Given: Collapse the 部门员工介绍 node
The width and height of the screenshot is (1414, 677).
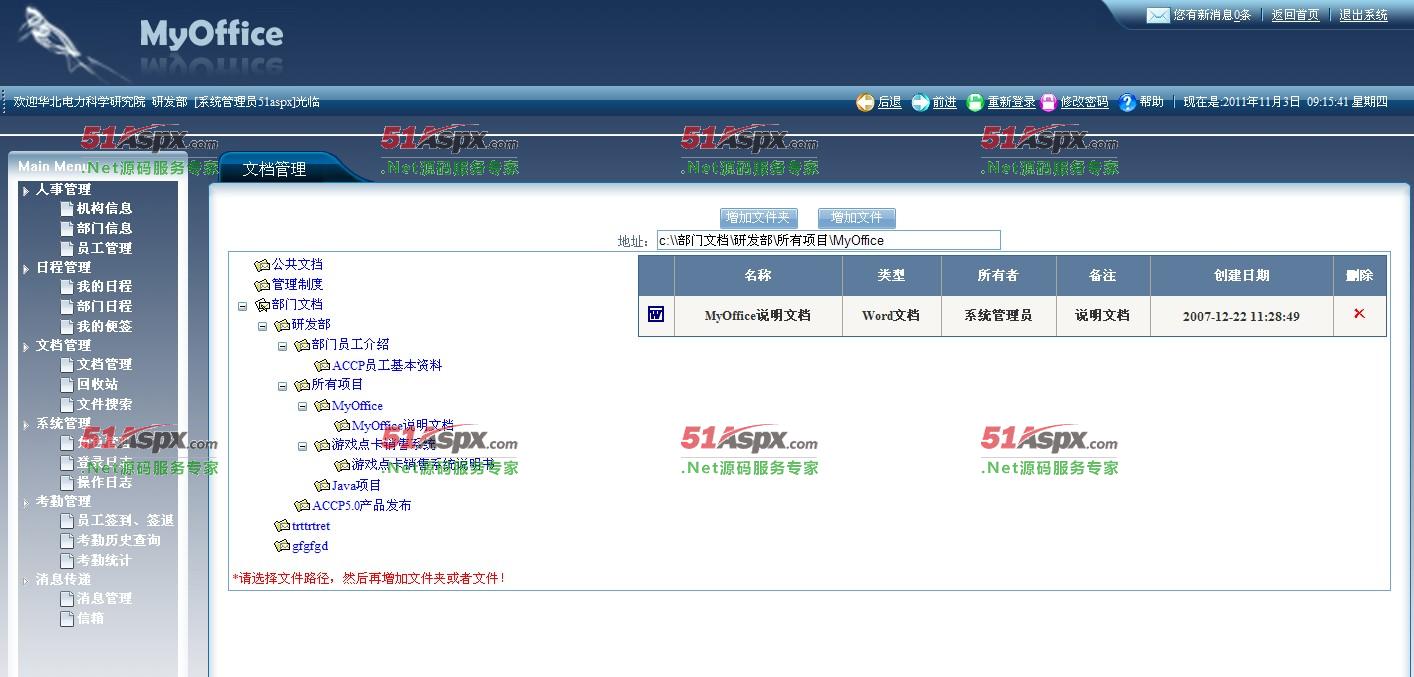Looking at the screenshot, I should click(x=282, y=346).
